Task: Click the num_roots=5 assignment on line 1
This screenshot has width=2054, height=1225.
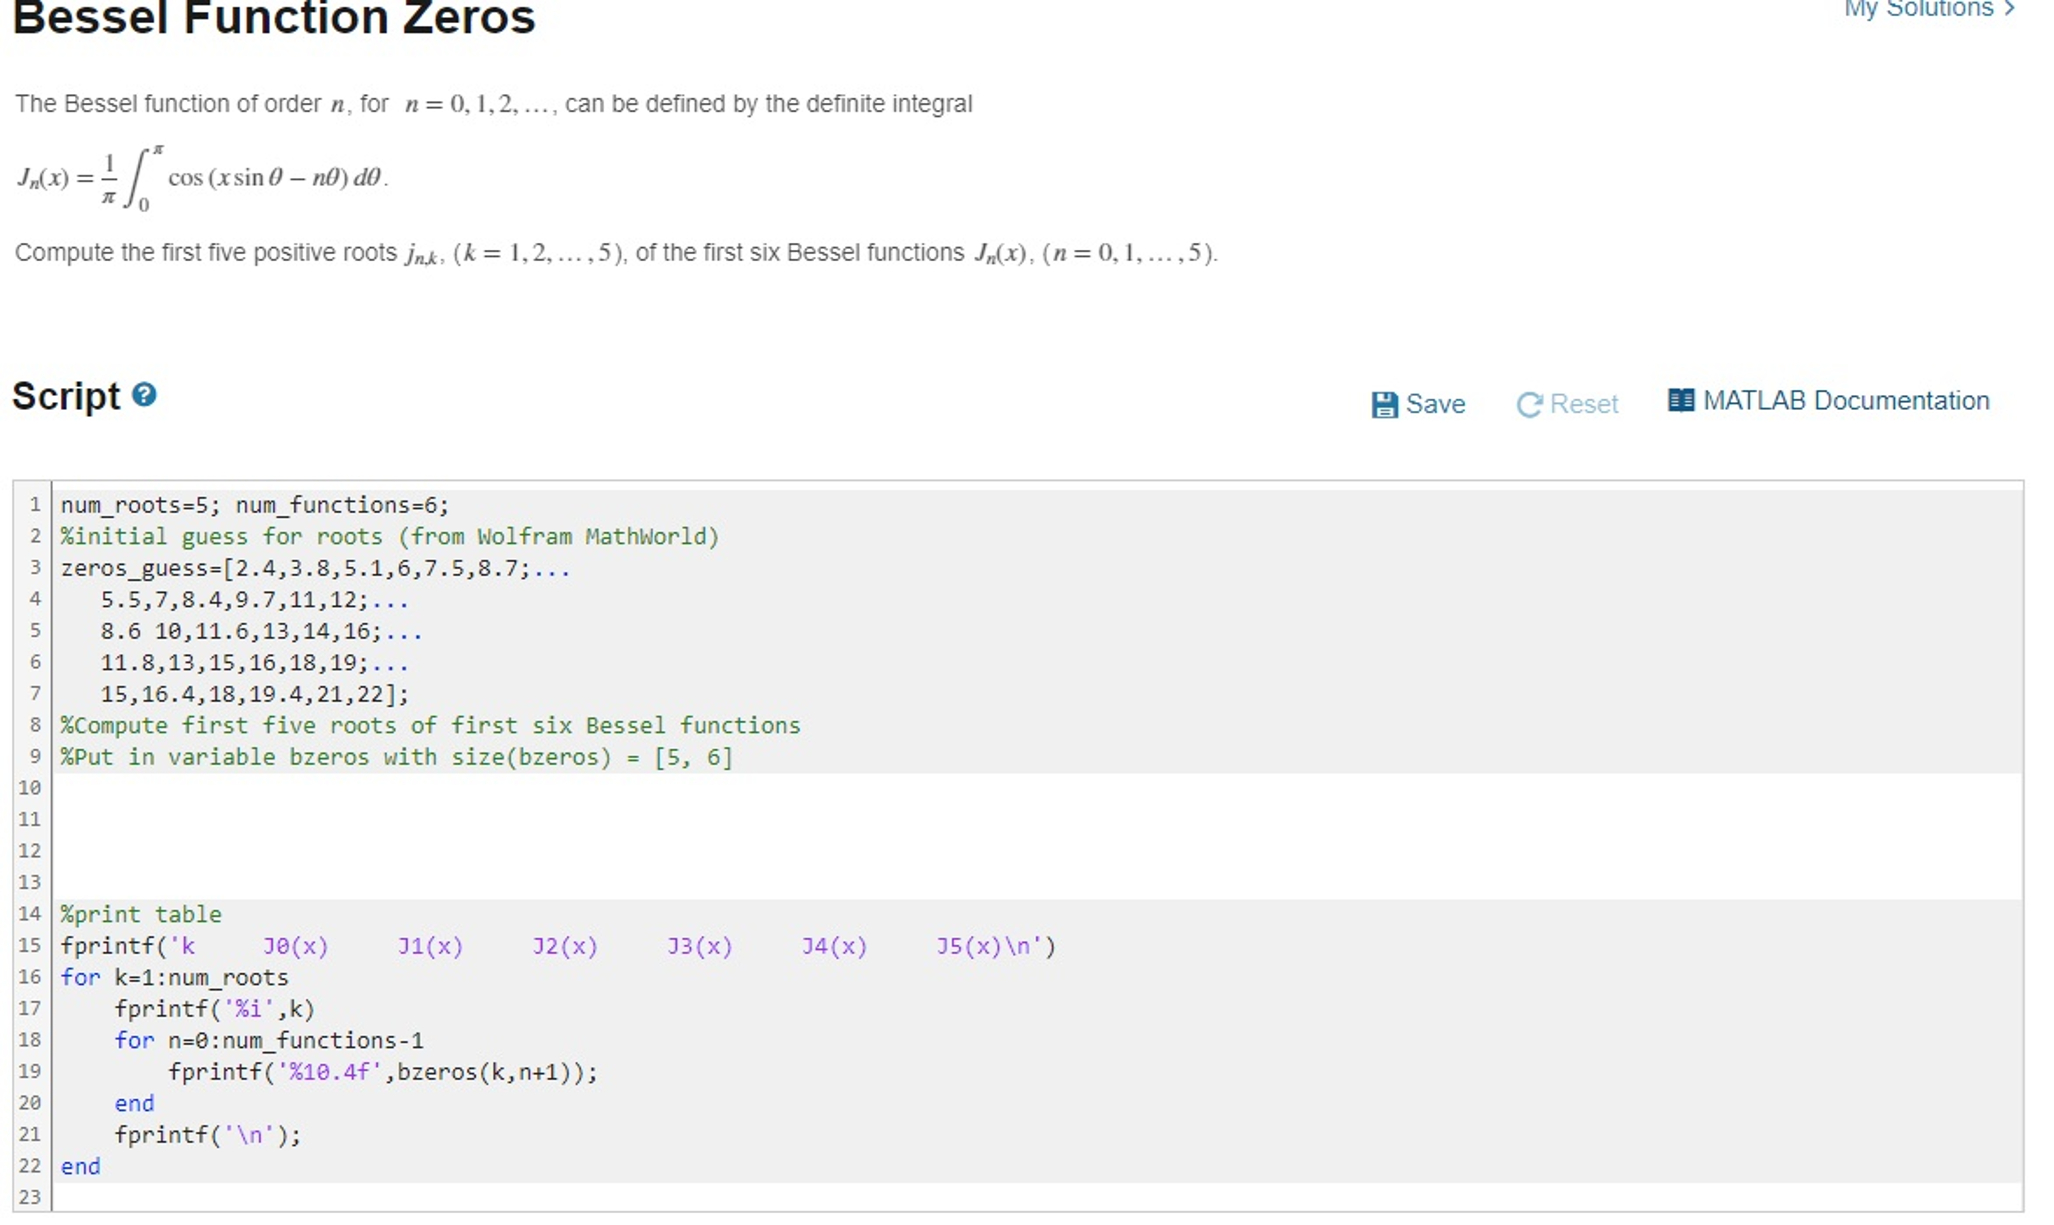Action: click(135, 505)
